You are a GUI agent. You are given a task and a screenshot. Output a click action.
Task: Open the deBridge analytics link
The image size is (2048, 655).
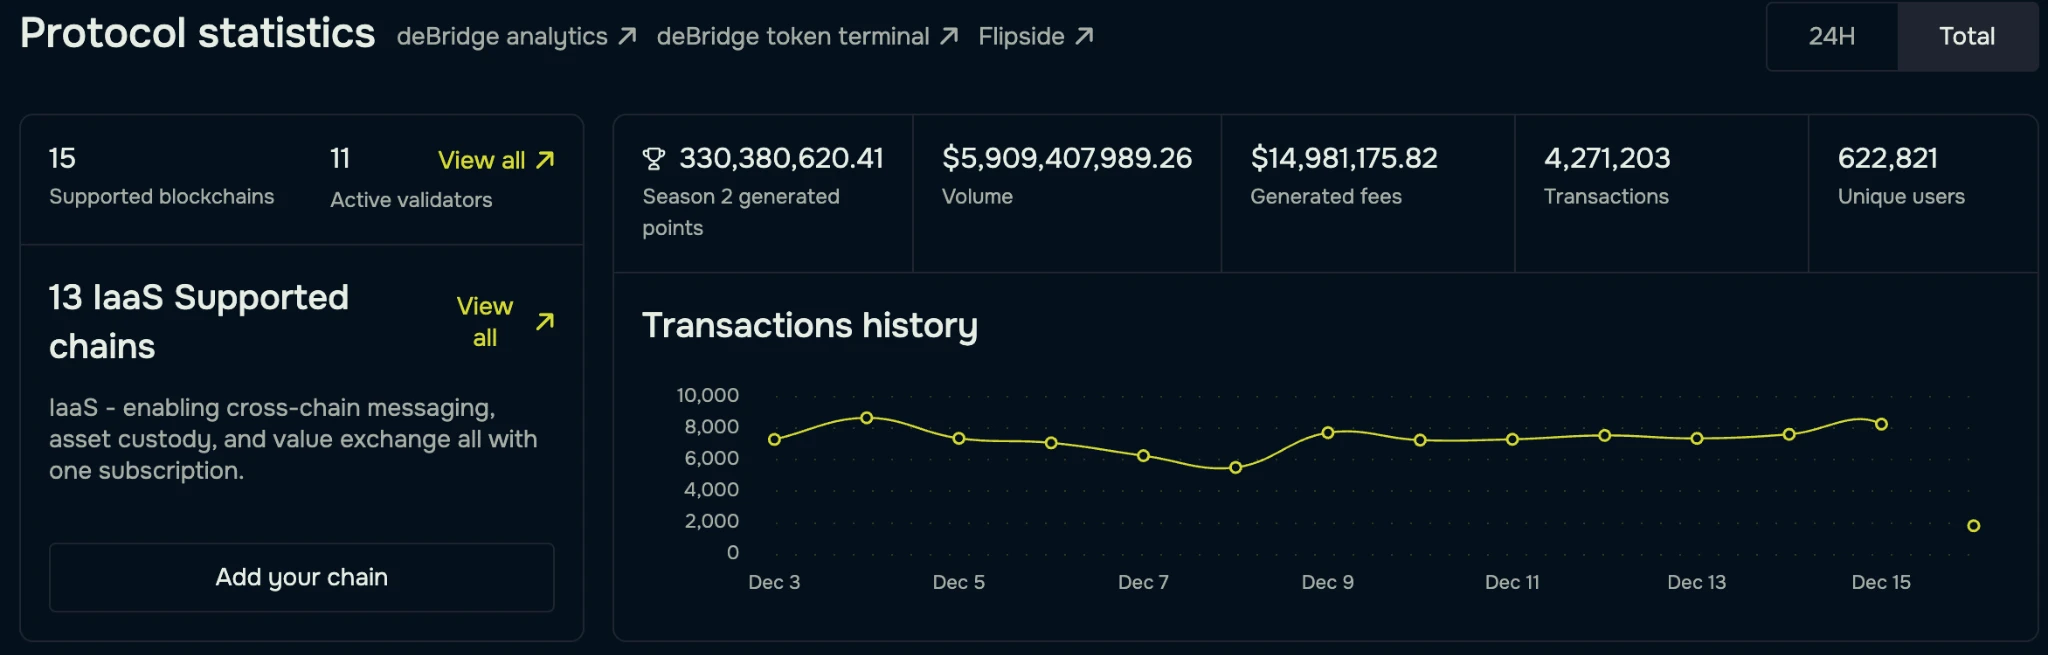[502, 37]
